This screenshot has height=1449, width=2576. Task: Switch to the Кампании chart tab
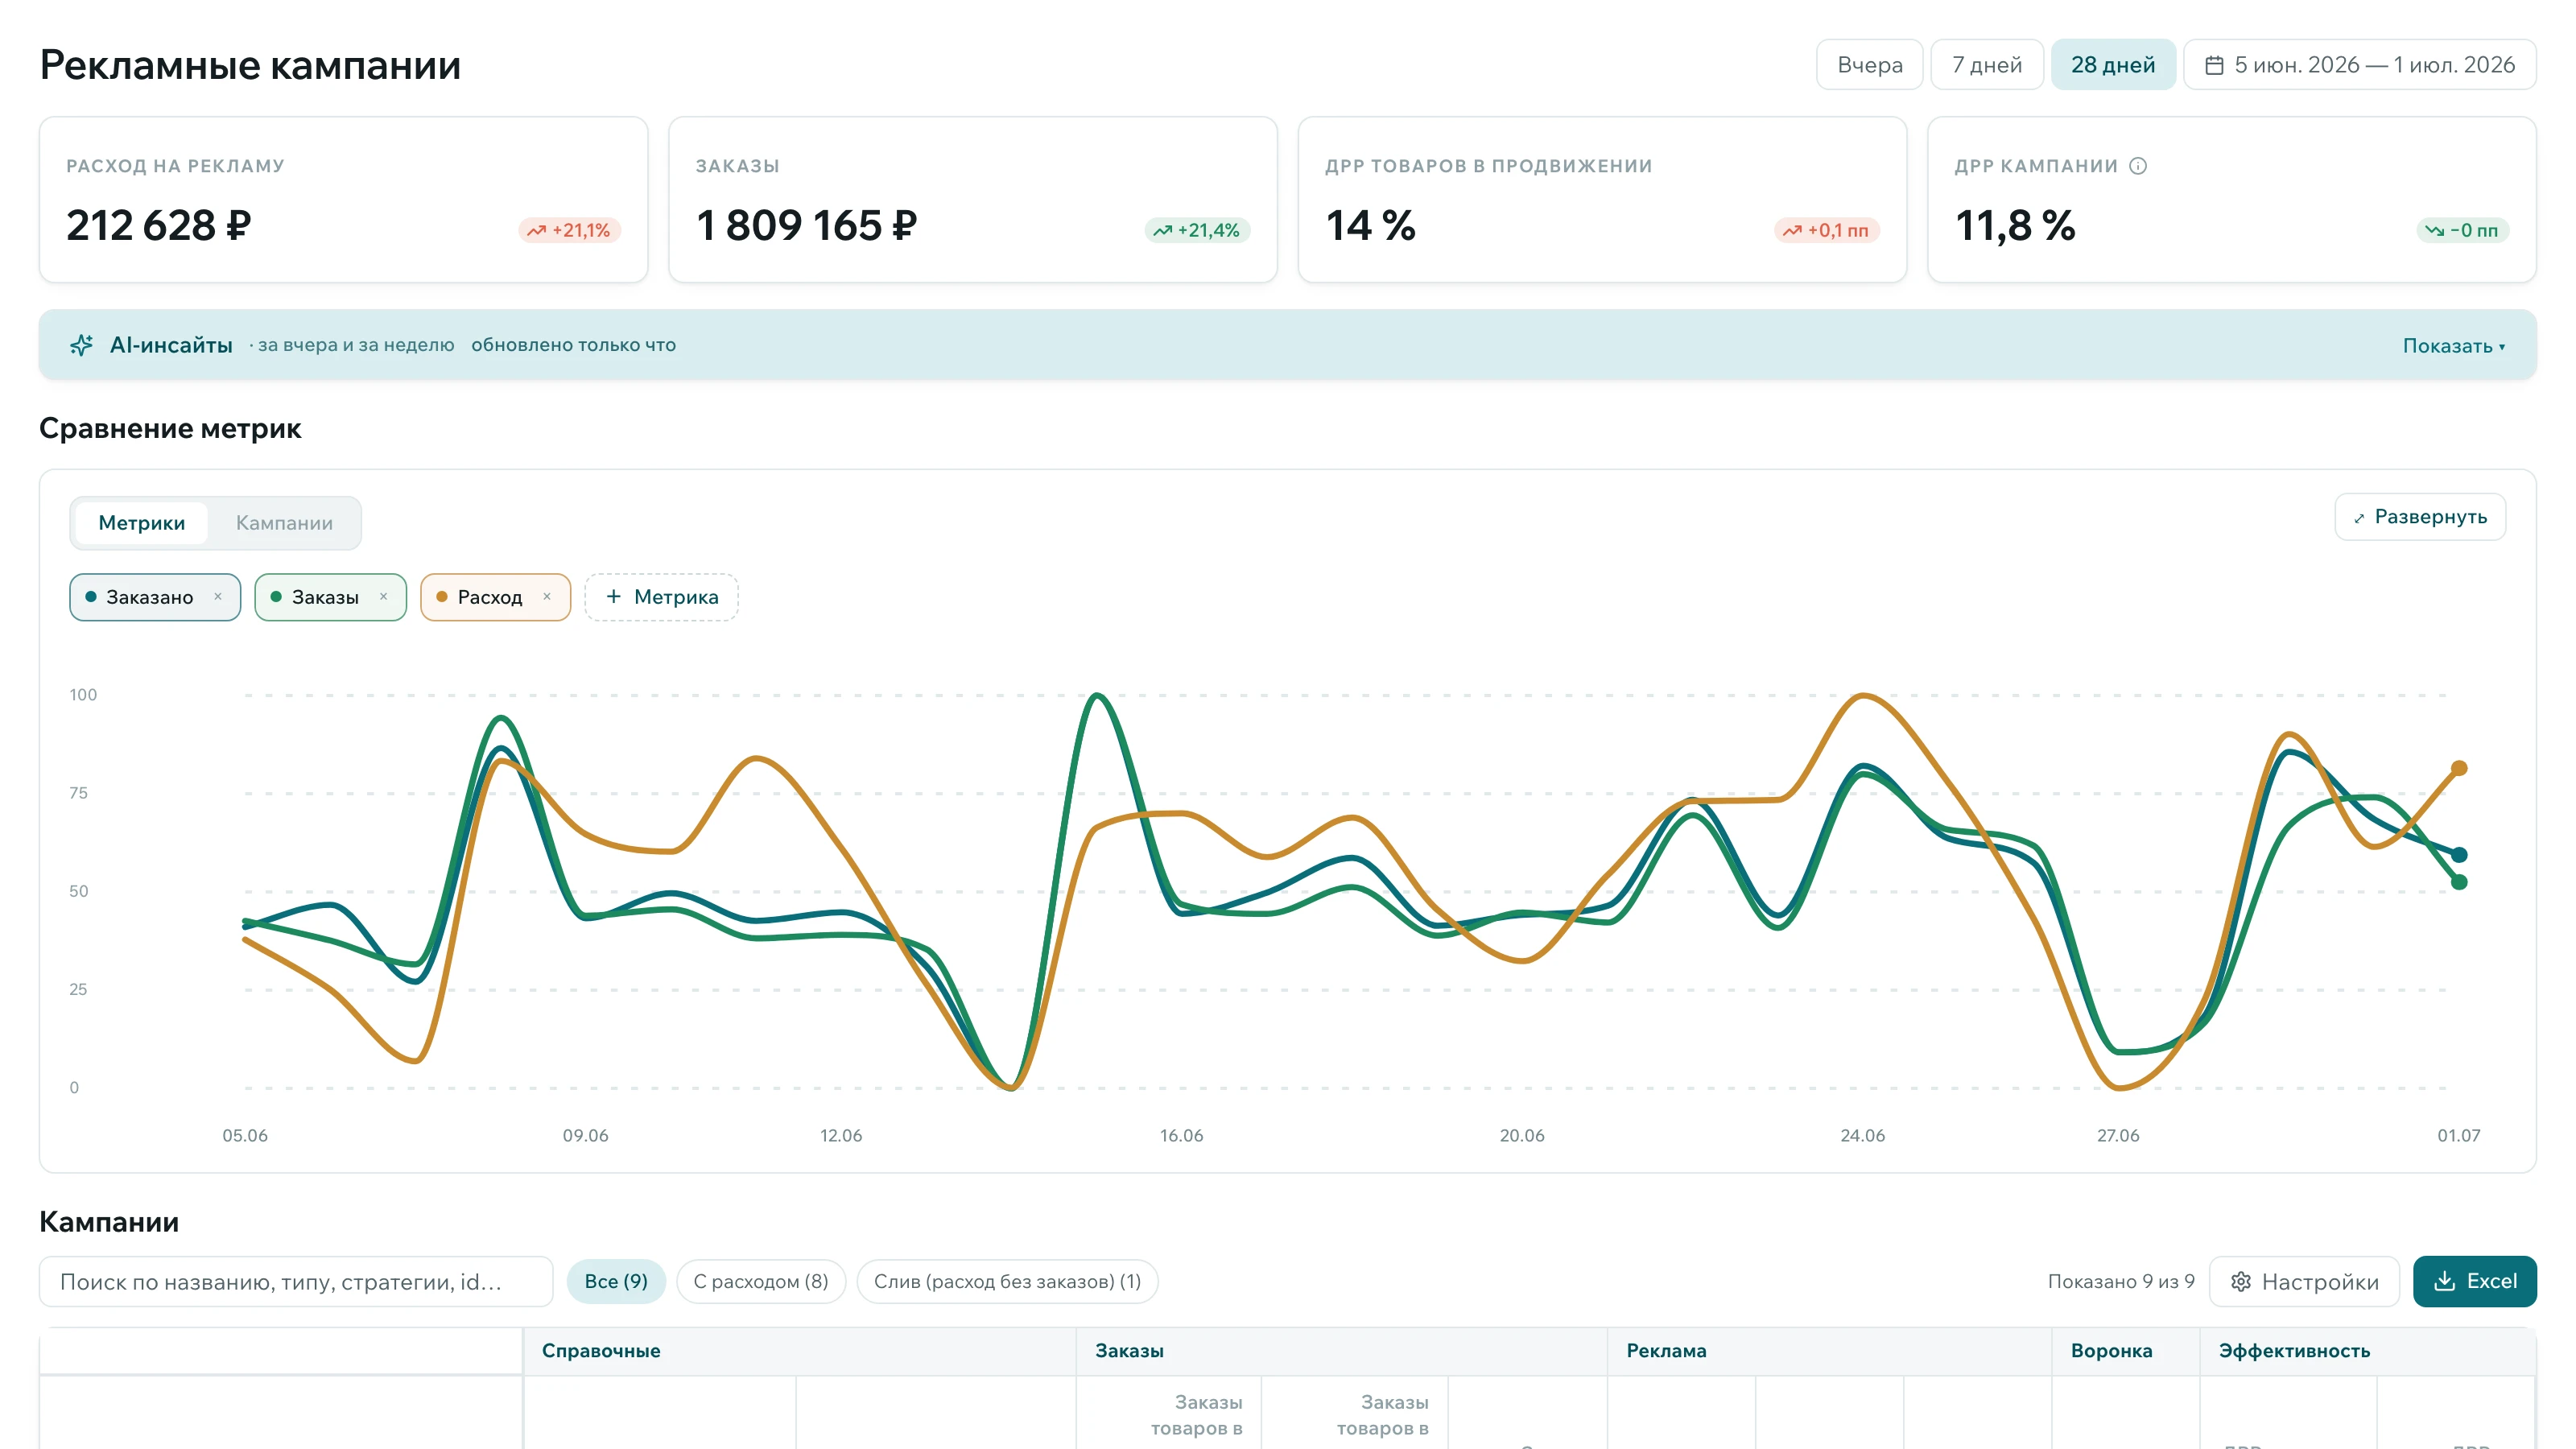click(284, 523)
